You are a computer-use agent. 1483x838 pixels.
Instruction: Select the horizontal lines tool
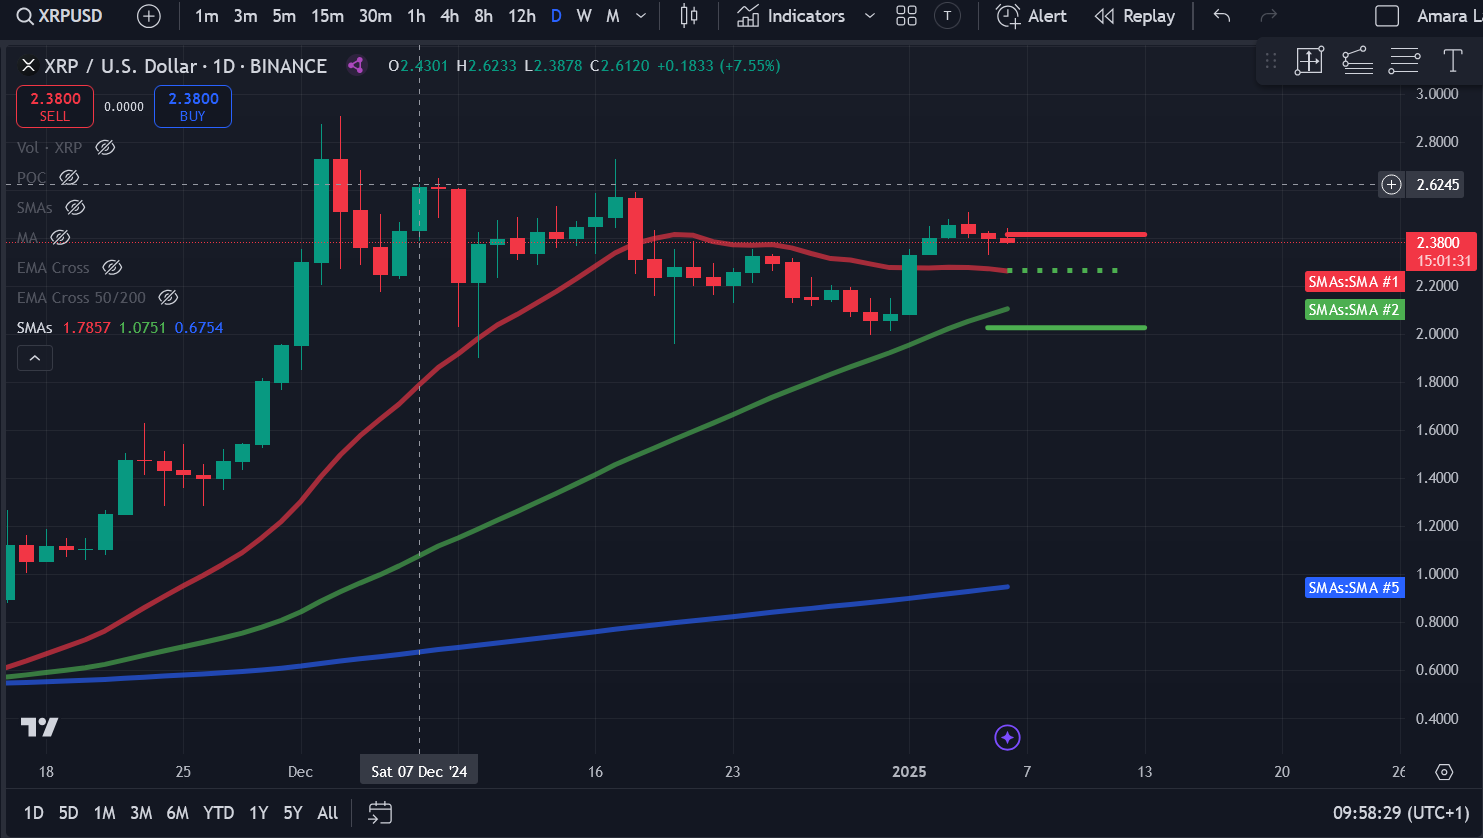tap(1404, 61)
